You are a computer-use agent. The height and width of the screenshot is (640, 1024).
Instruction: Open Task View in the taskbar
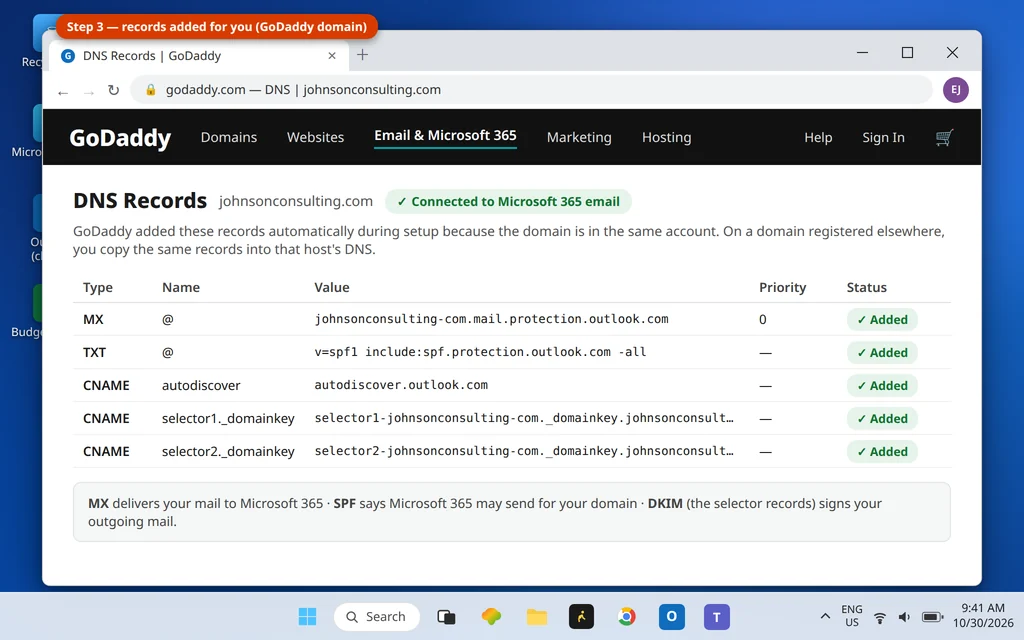(446, 616)
